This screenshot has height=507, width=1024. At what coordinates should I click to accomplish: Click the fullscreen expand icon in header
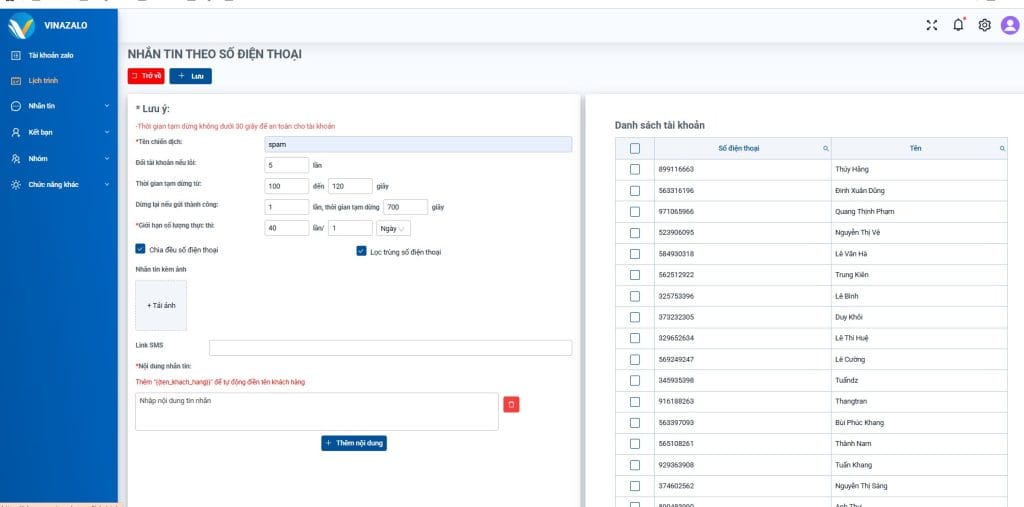pos(932,25)
